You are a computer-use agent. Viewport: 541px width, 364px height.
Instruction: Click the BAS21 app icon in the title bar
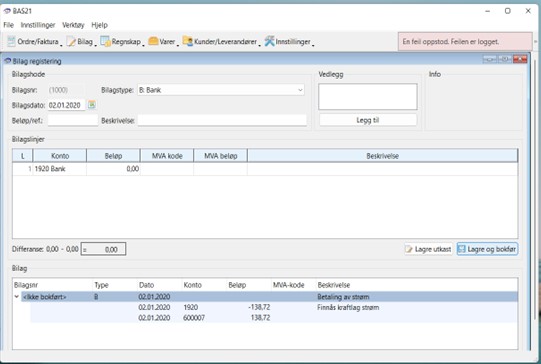point(7,11)
